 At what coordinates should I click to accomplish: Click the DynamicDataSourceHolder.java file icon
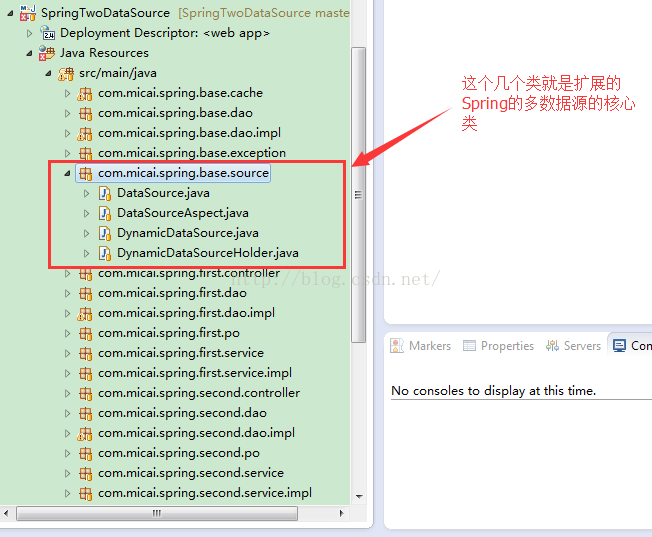point(105,253)
